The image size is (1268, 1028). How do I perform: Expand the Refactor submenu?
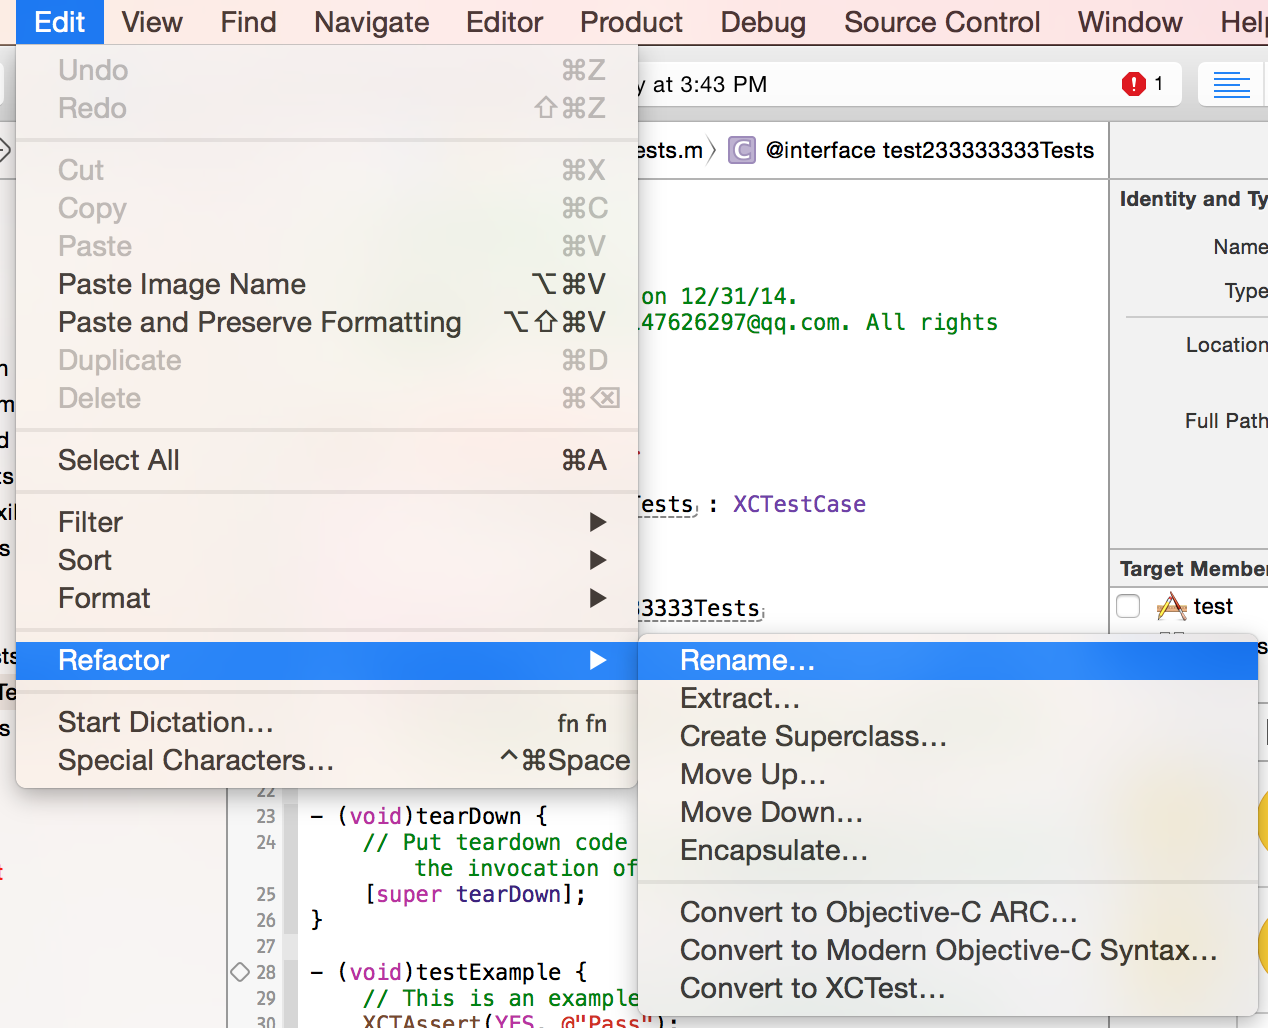[327, 660]
